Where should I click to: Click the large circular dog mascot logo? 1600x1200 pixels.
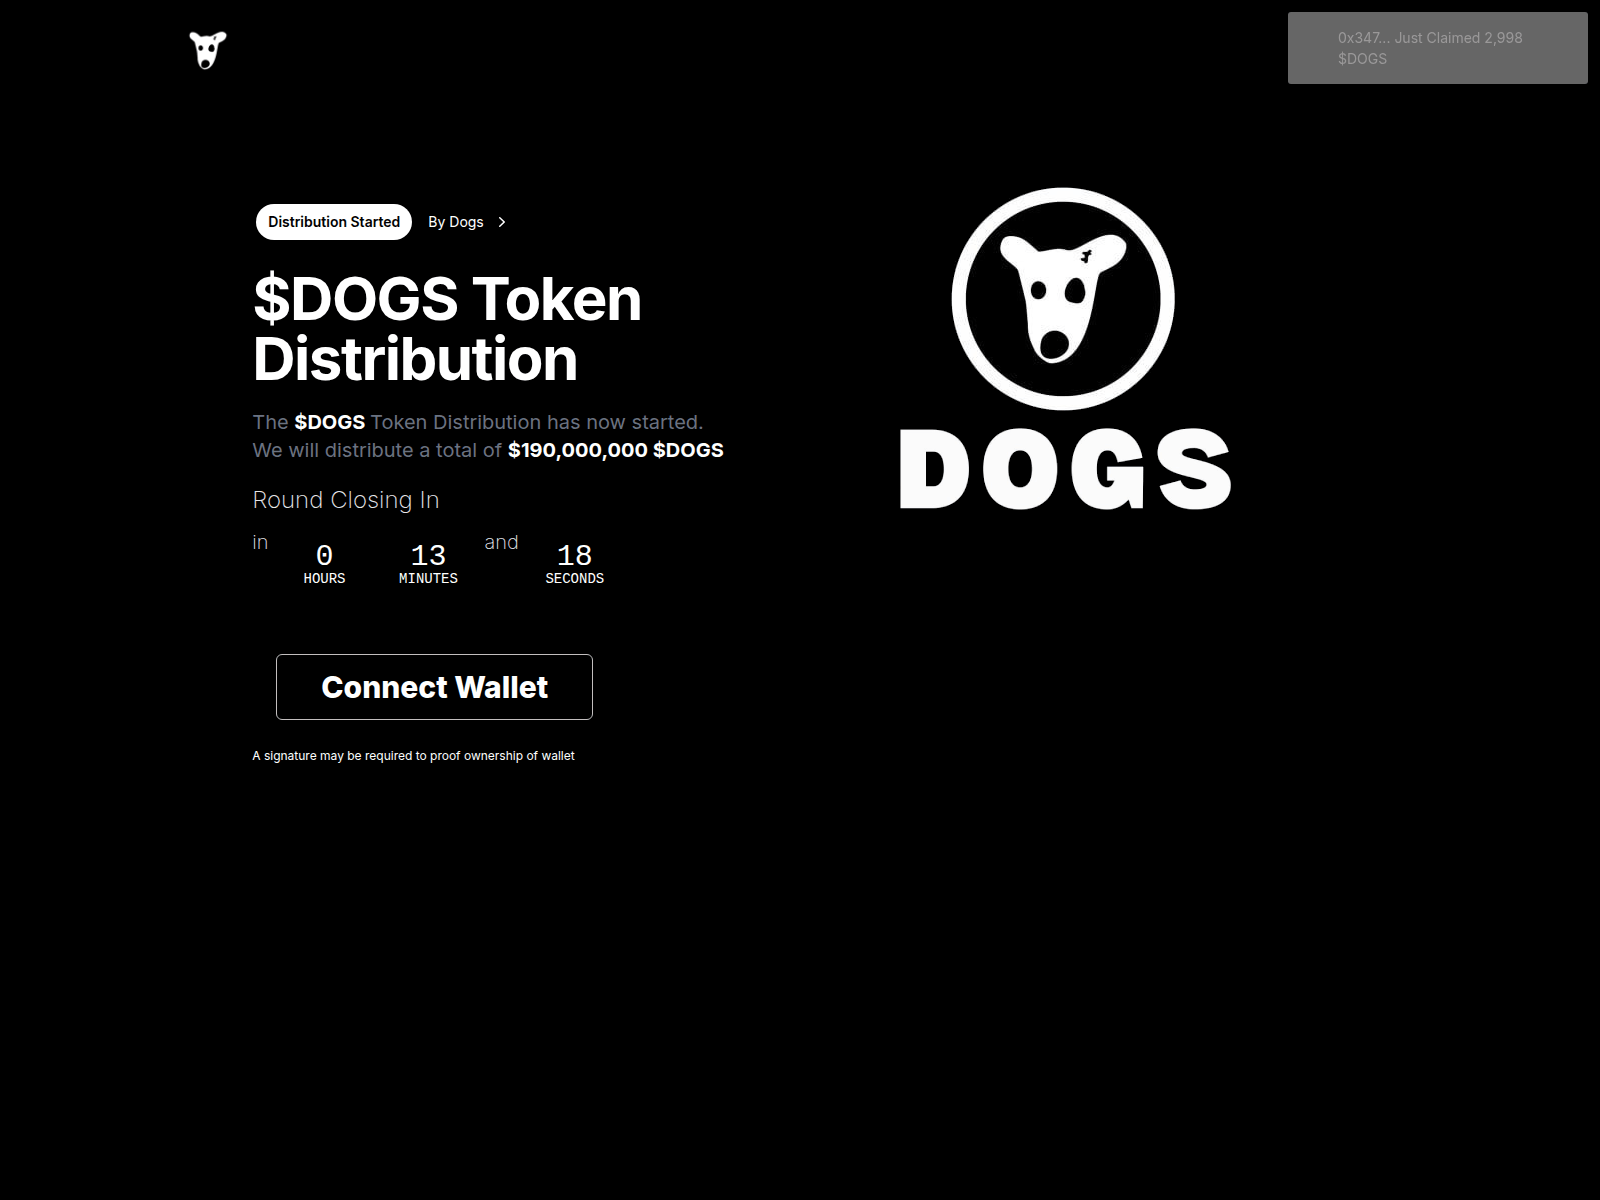click(1063, 299)
